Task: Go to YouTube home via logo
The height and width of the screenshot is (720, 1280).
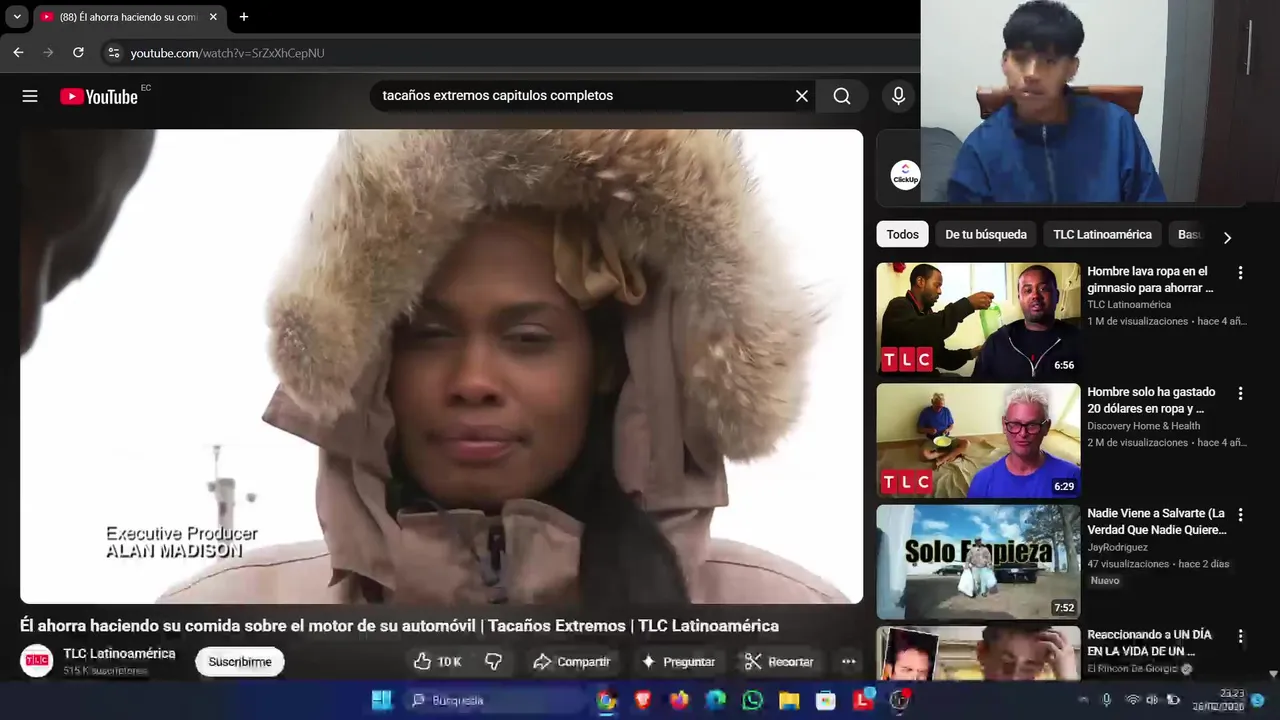Action: tap(98, 96)
